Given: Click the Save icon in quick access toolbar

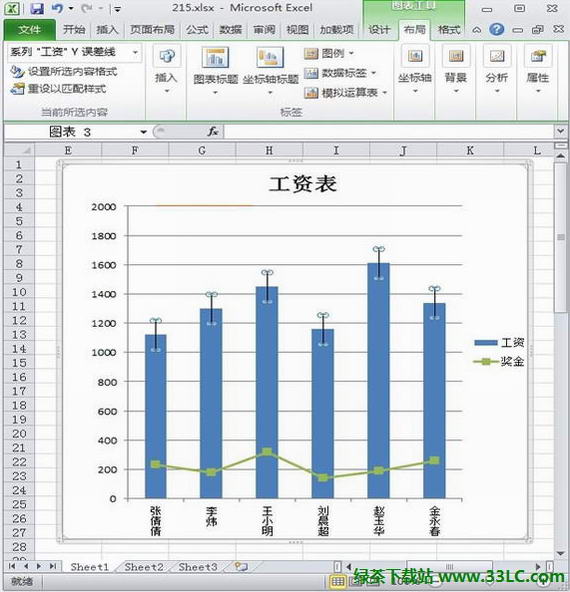Looking at the screenshot, I should (37, 8).
